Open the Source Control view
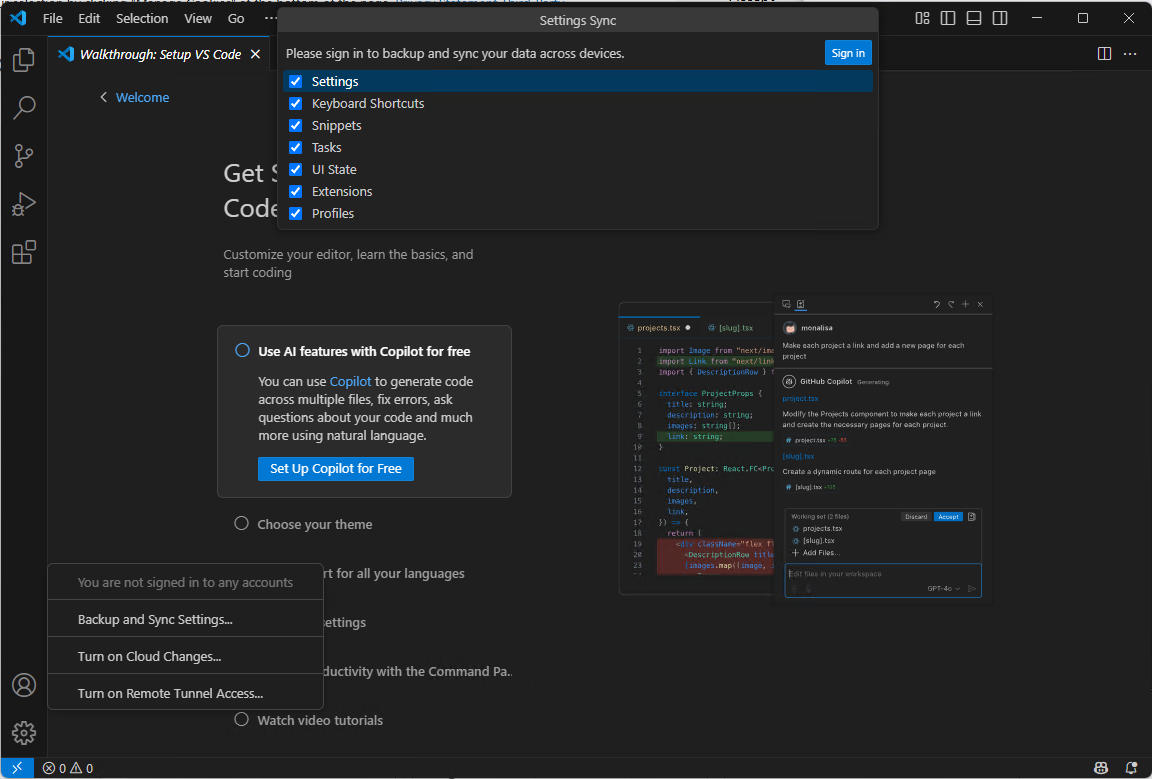 click(23, 155)
